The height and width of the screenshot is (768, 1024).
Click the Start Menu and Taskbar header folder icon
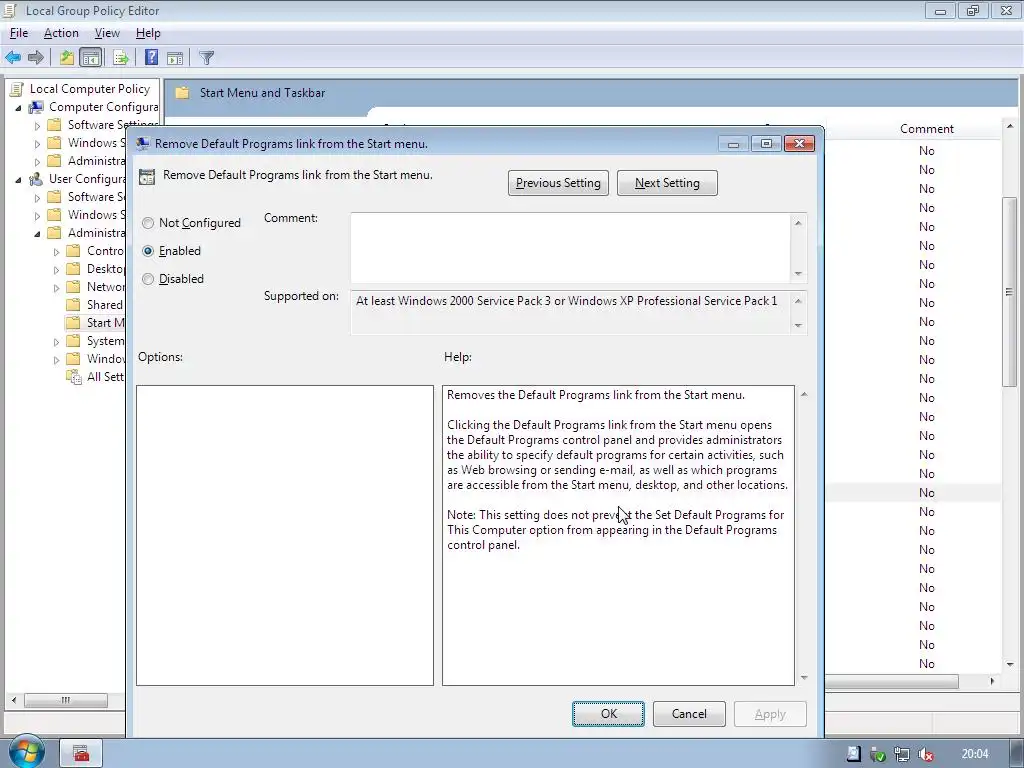coord(183,93)
